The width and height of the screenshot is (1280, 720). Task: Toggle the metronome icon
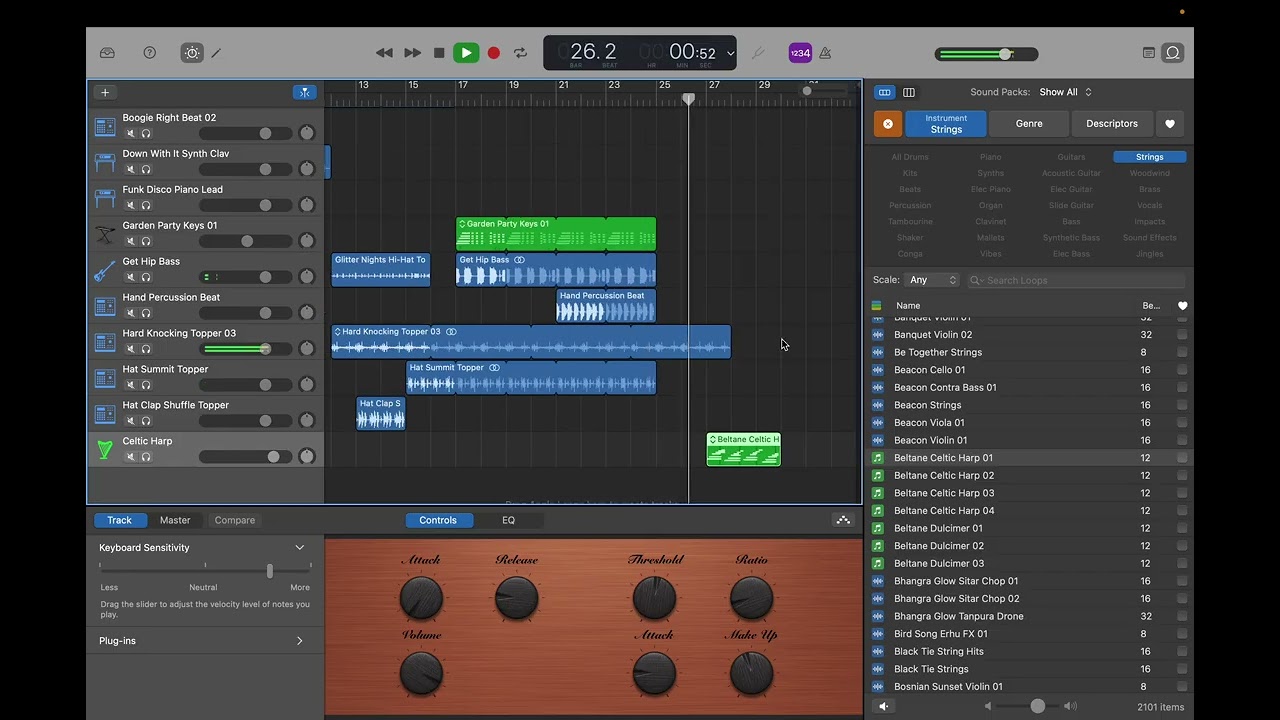coord(825,53)
